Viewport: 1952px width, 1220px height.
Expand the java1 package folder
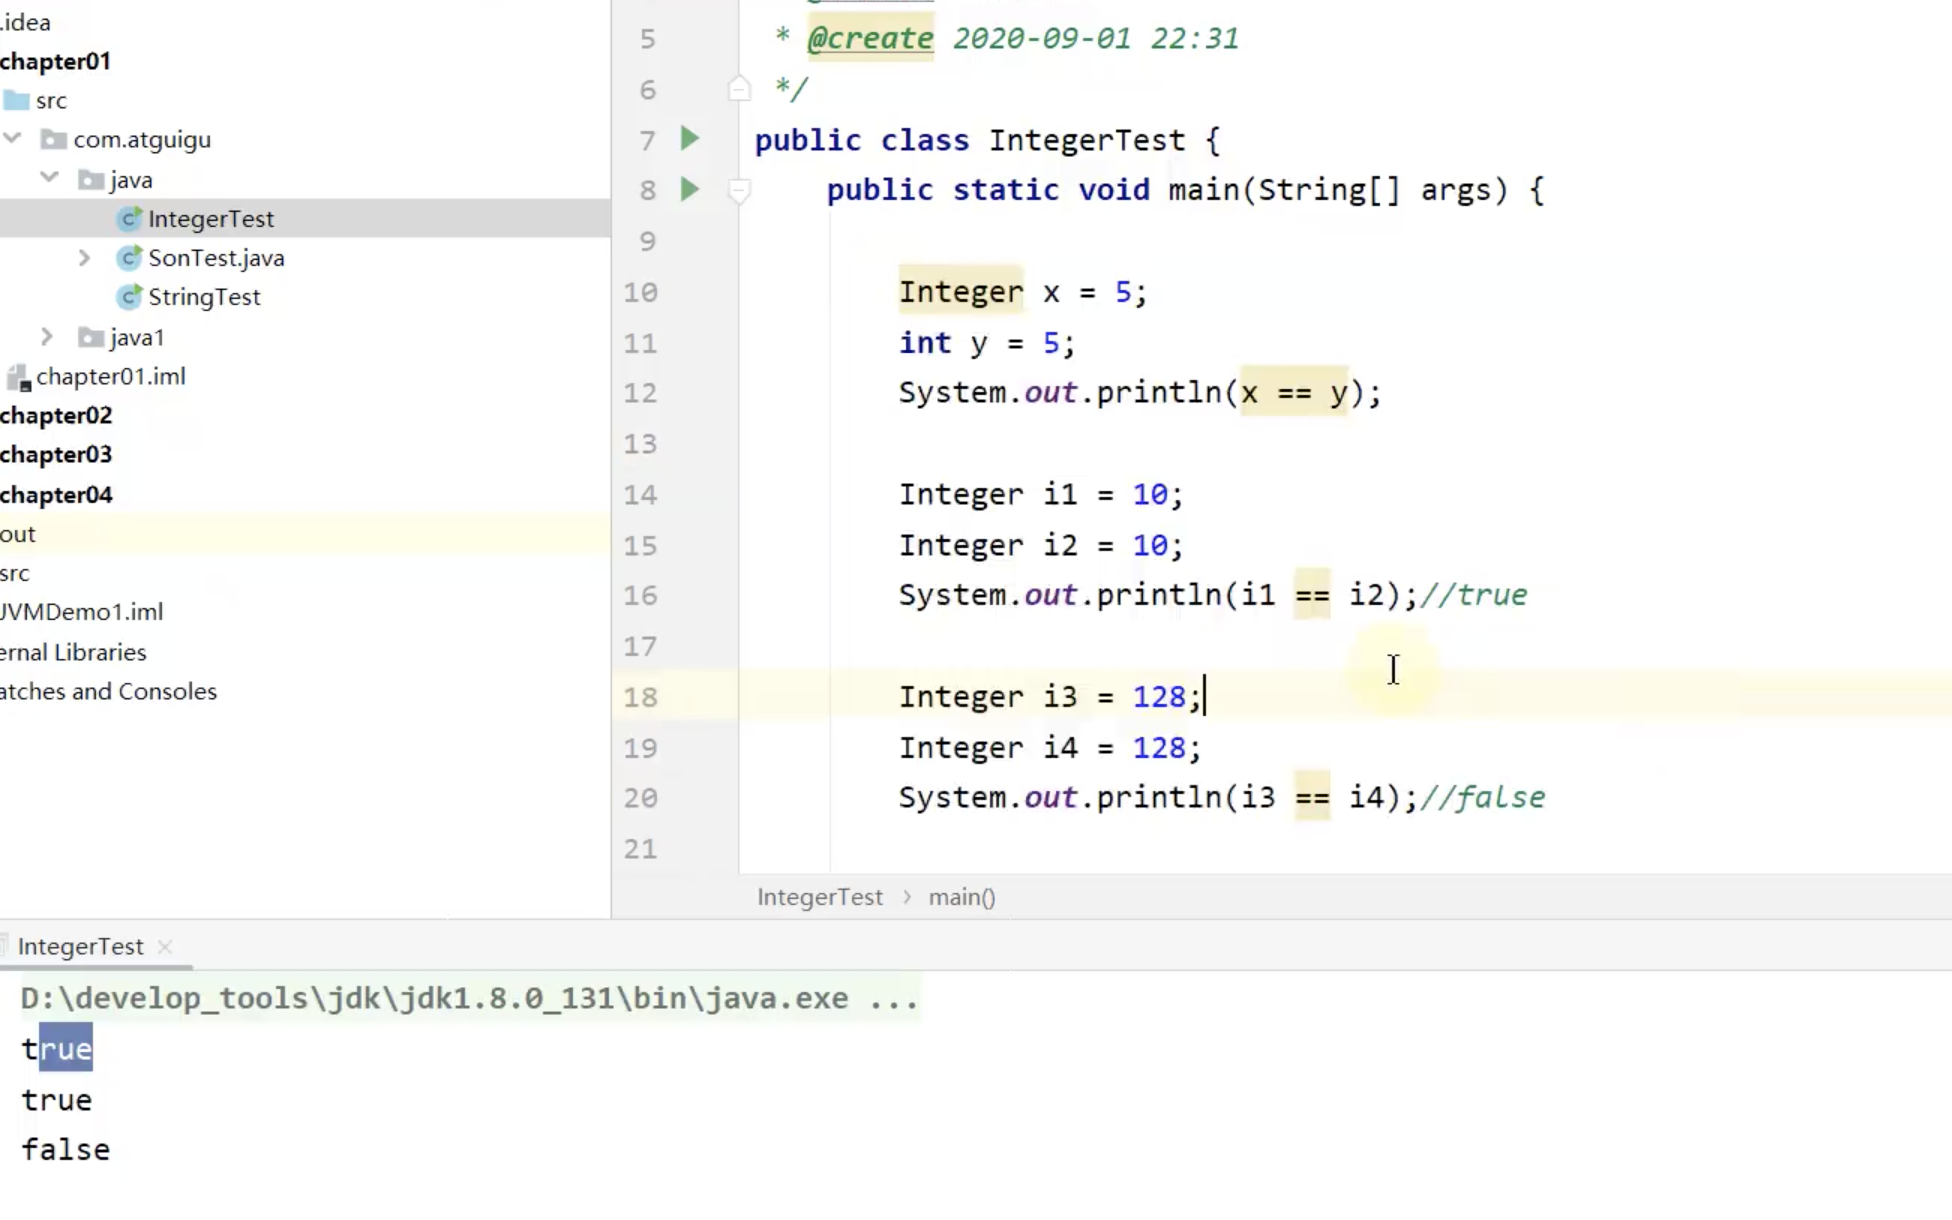coord(47,337)
